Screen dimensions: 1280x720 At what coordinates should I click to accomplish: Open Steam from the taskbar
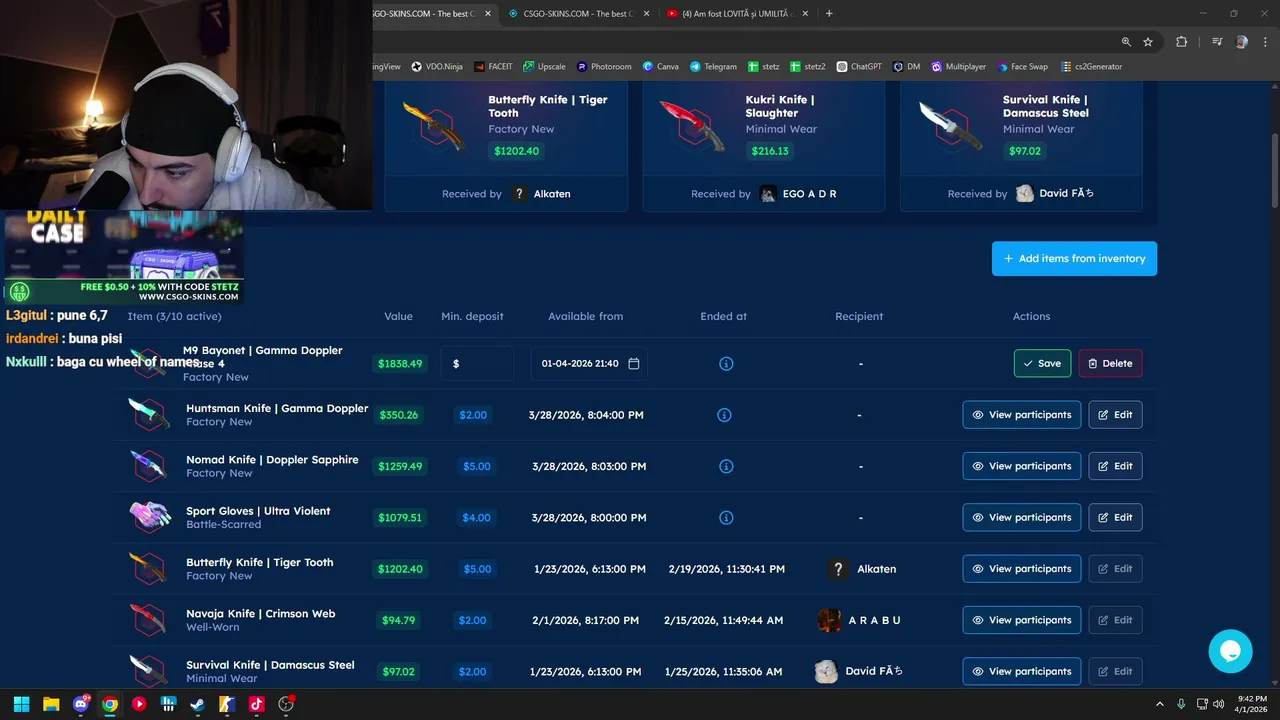(198, 704)
